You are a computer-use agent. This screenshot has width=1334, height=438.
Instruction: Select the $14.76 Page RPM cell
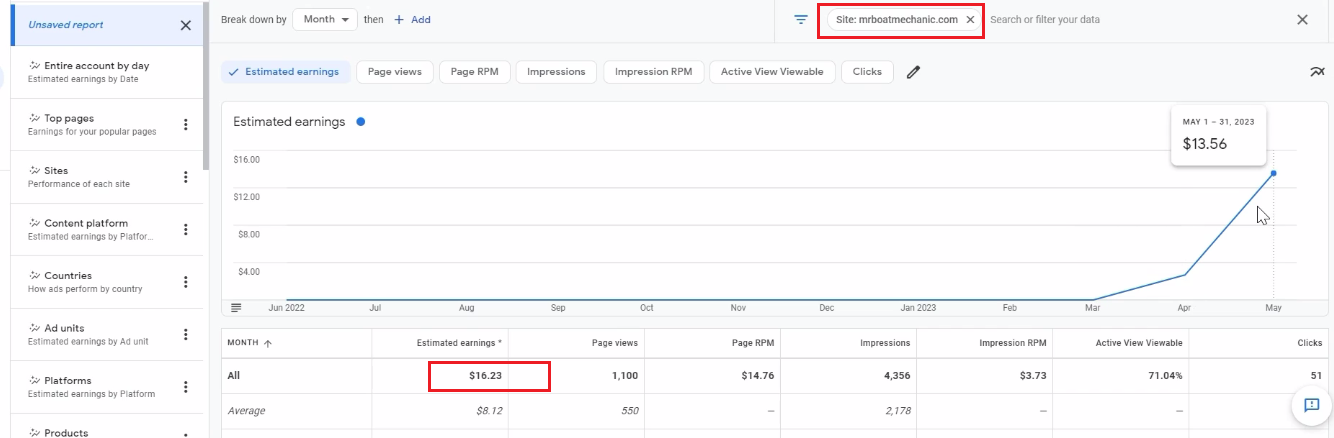[x=760, y=376]
